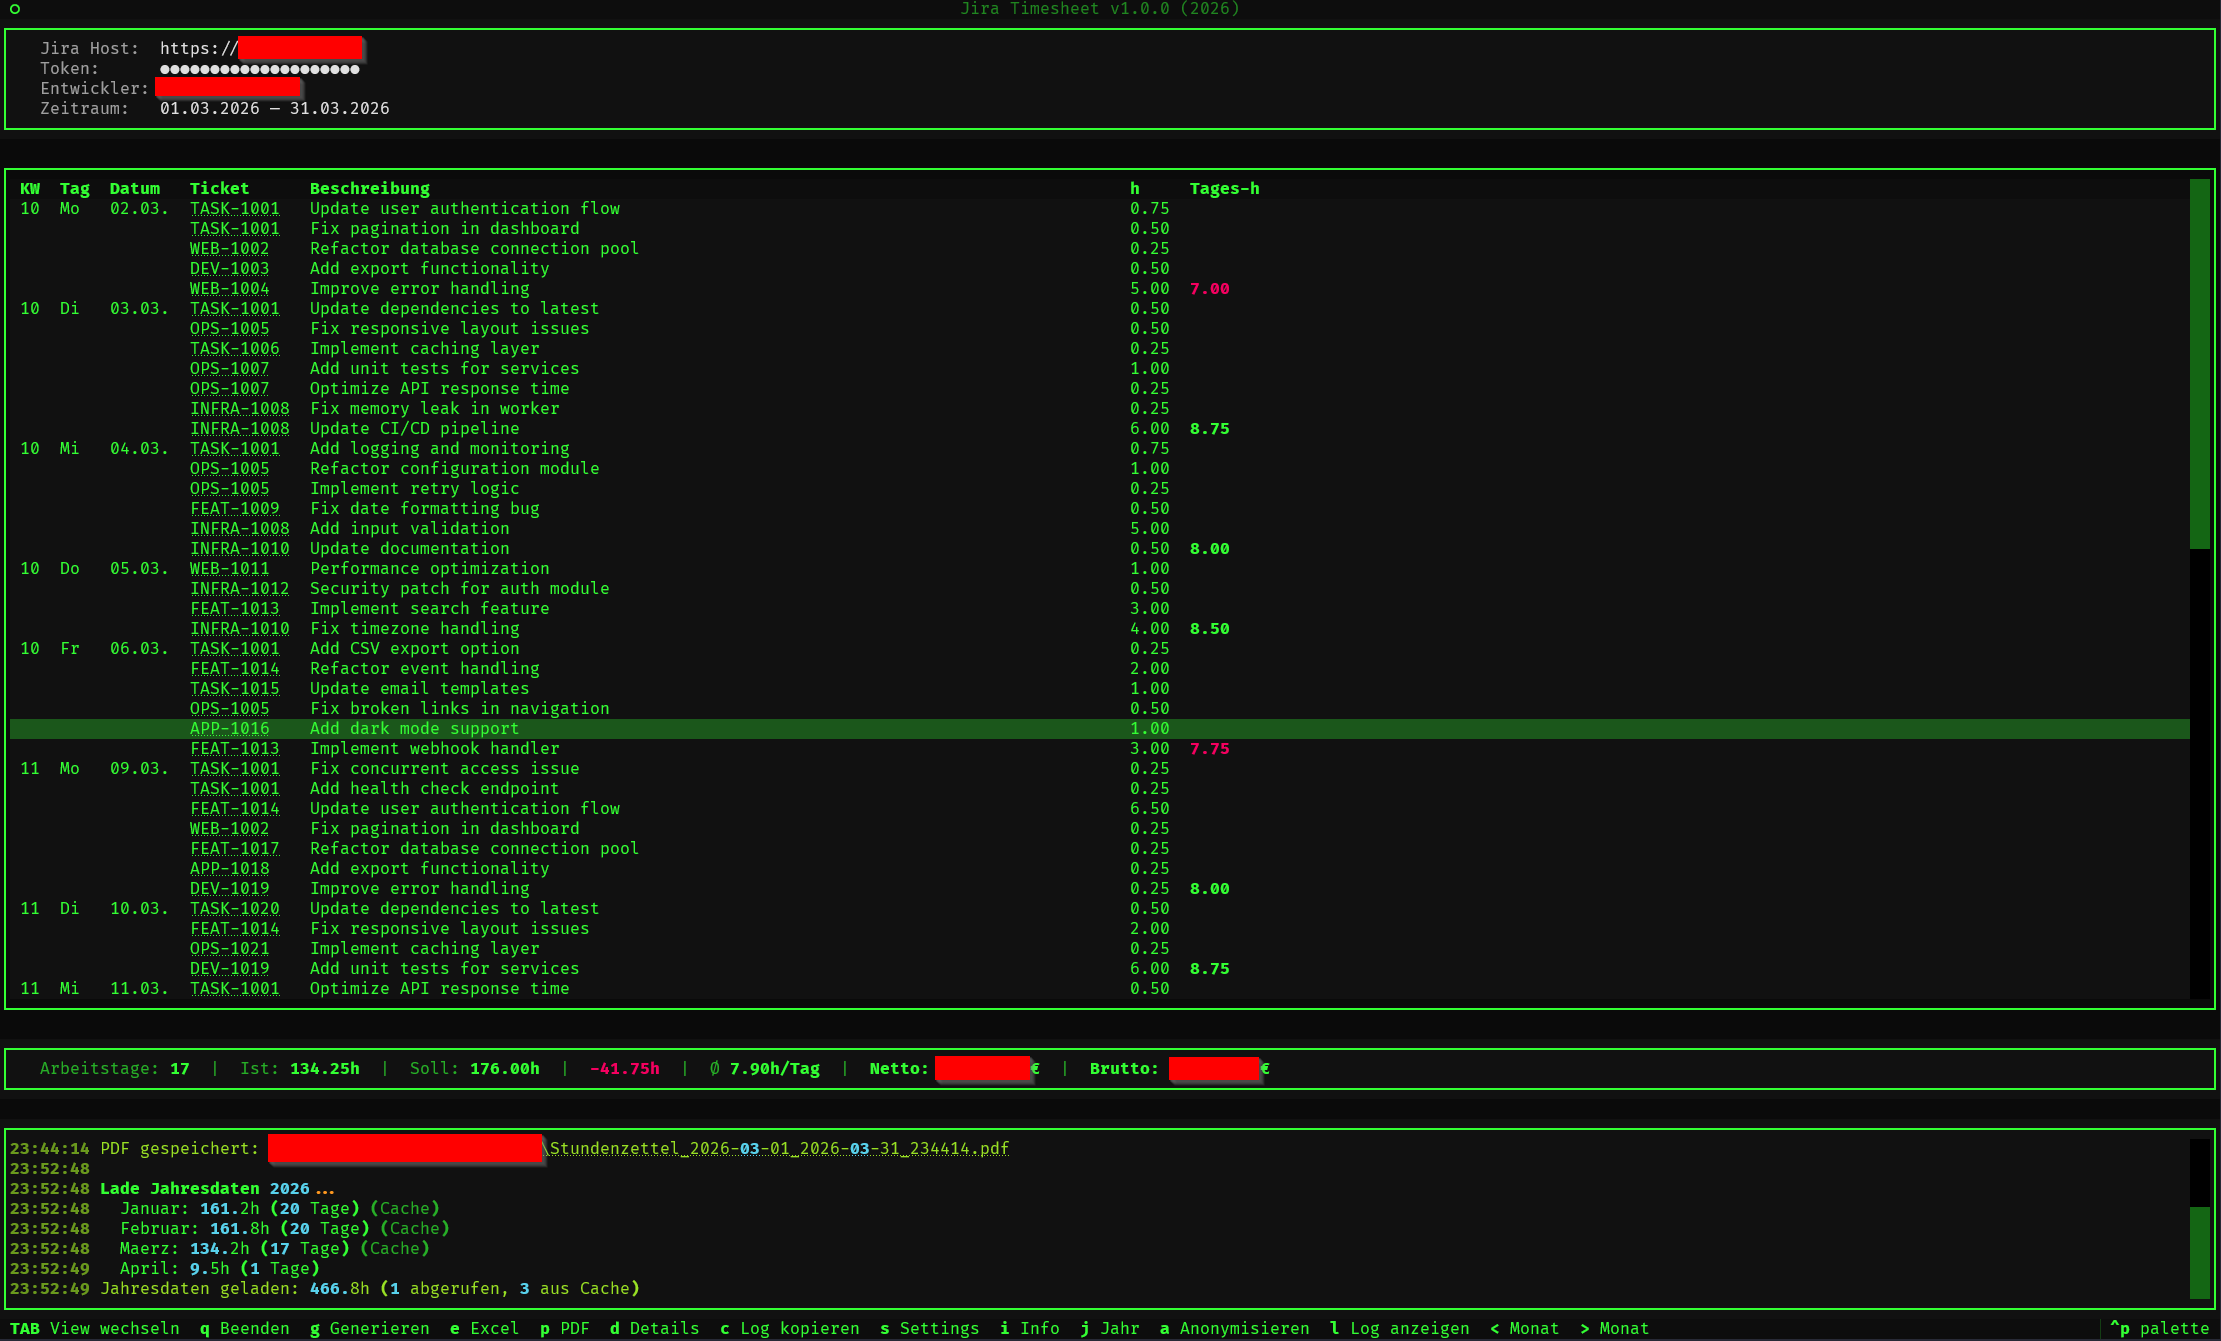Click a Anonymisieren footer shortcut

[x=1235, y=1328]
